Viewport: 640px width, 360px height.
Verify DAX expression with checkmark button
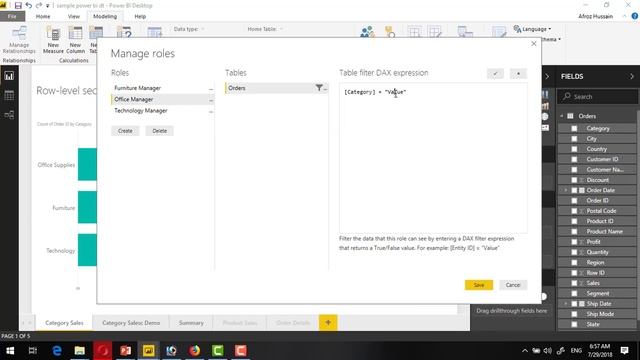click(495, 73)
